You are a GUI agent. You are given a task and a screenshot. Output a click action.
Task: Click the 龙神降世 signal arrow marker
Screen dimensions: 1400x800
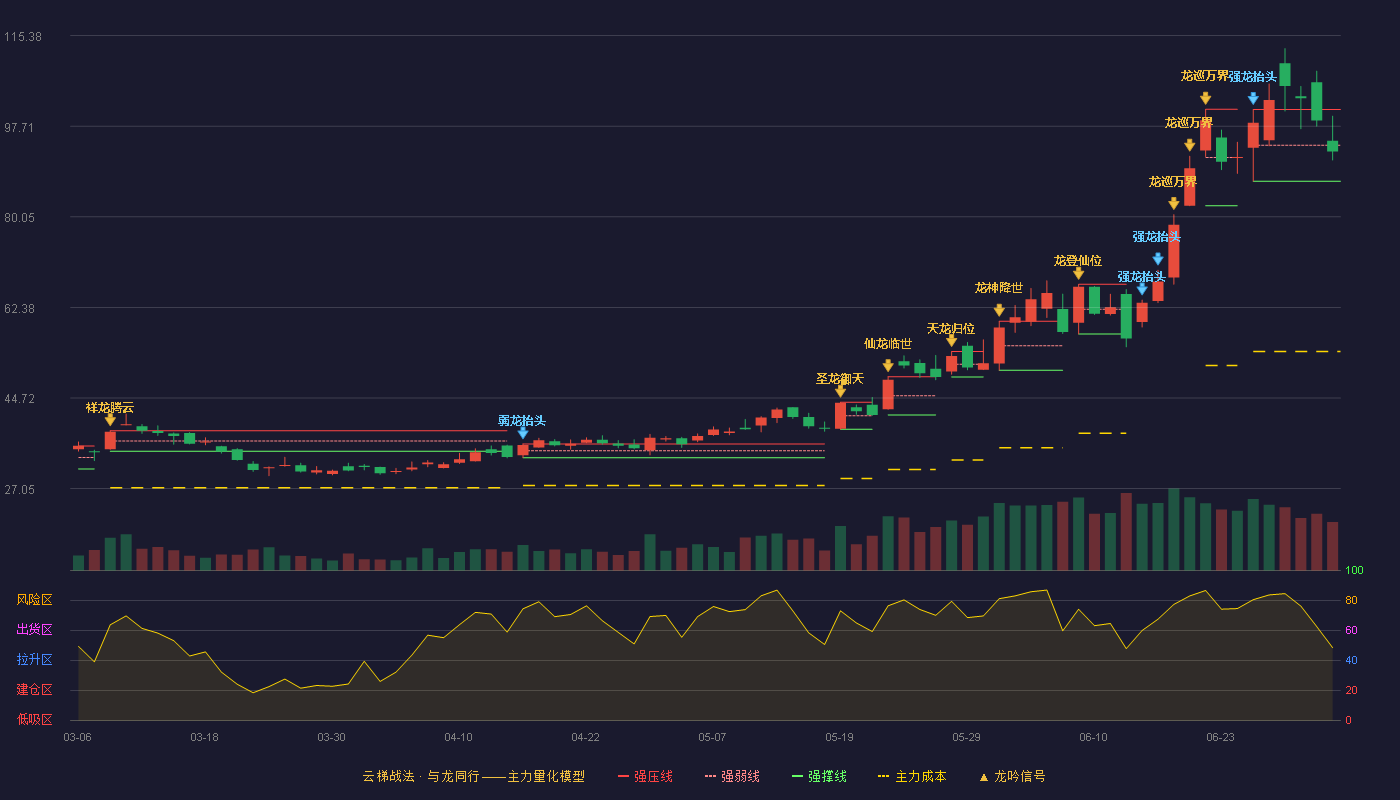[x=999, y=311]
